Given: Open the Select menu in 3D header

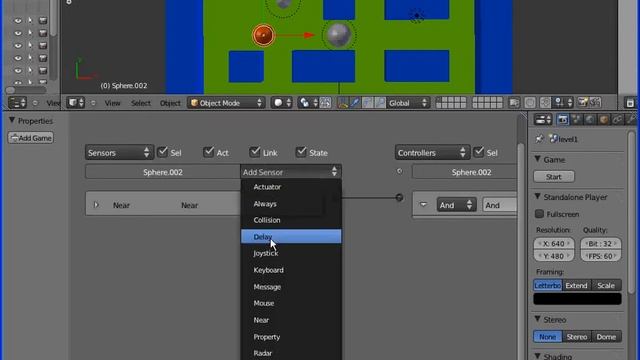Looking at the screenshot, I should pyautogui.click(x=141, y=103).
